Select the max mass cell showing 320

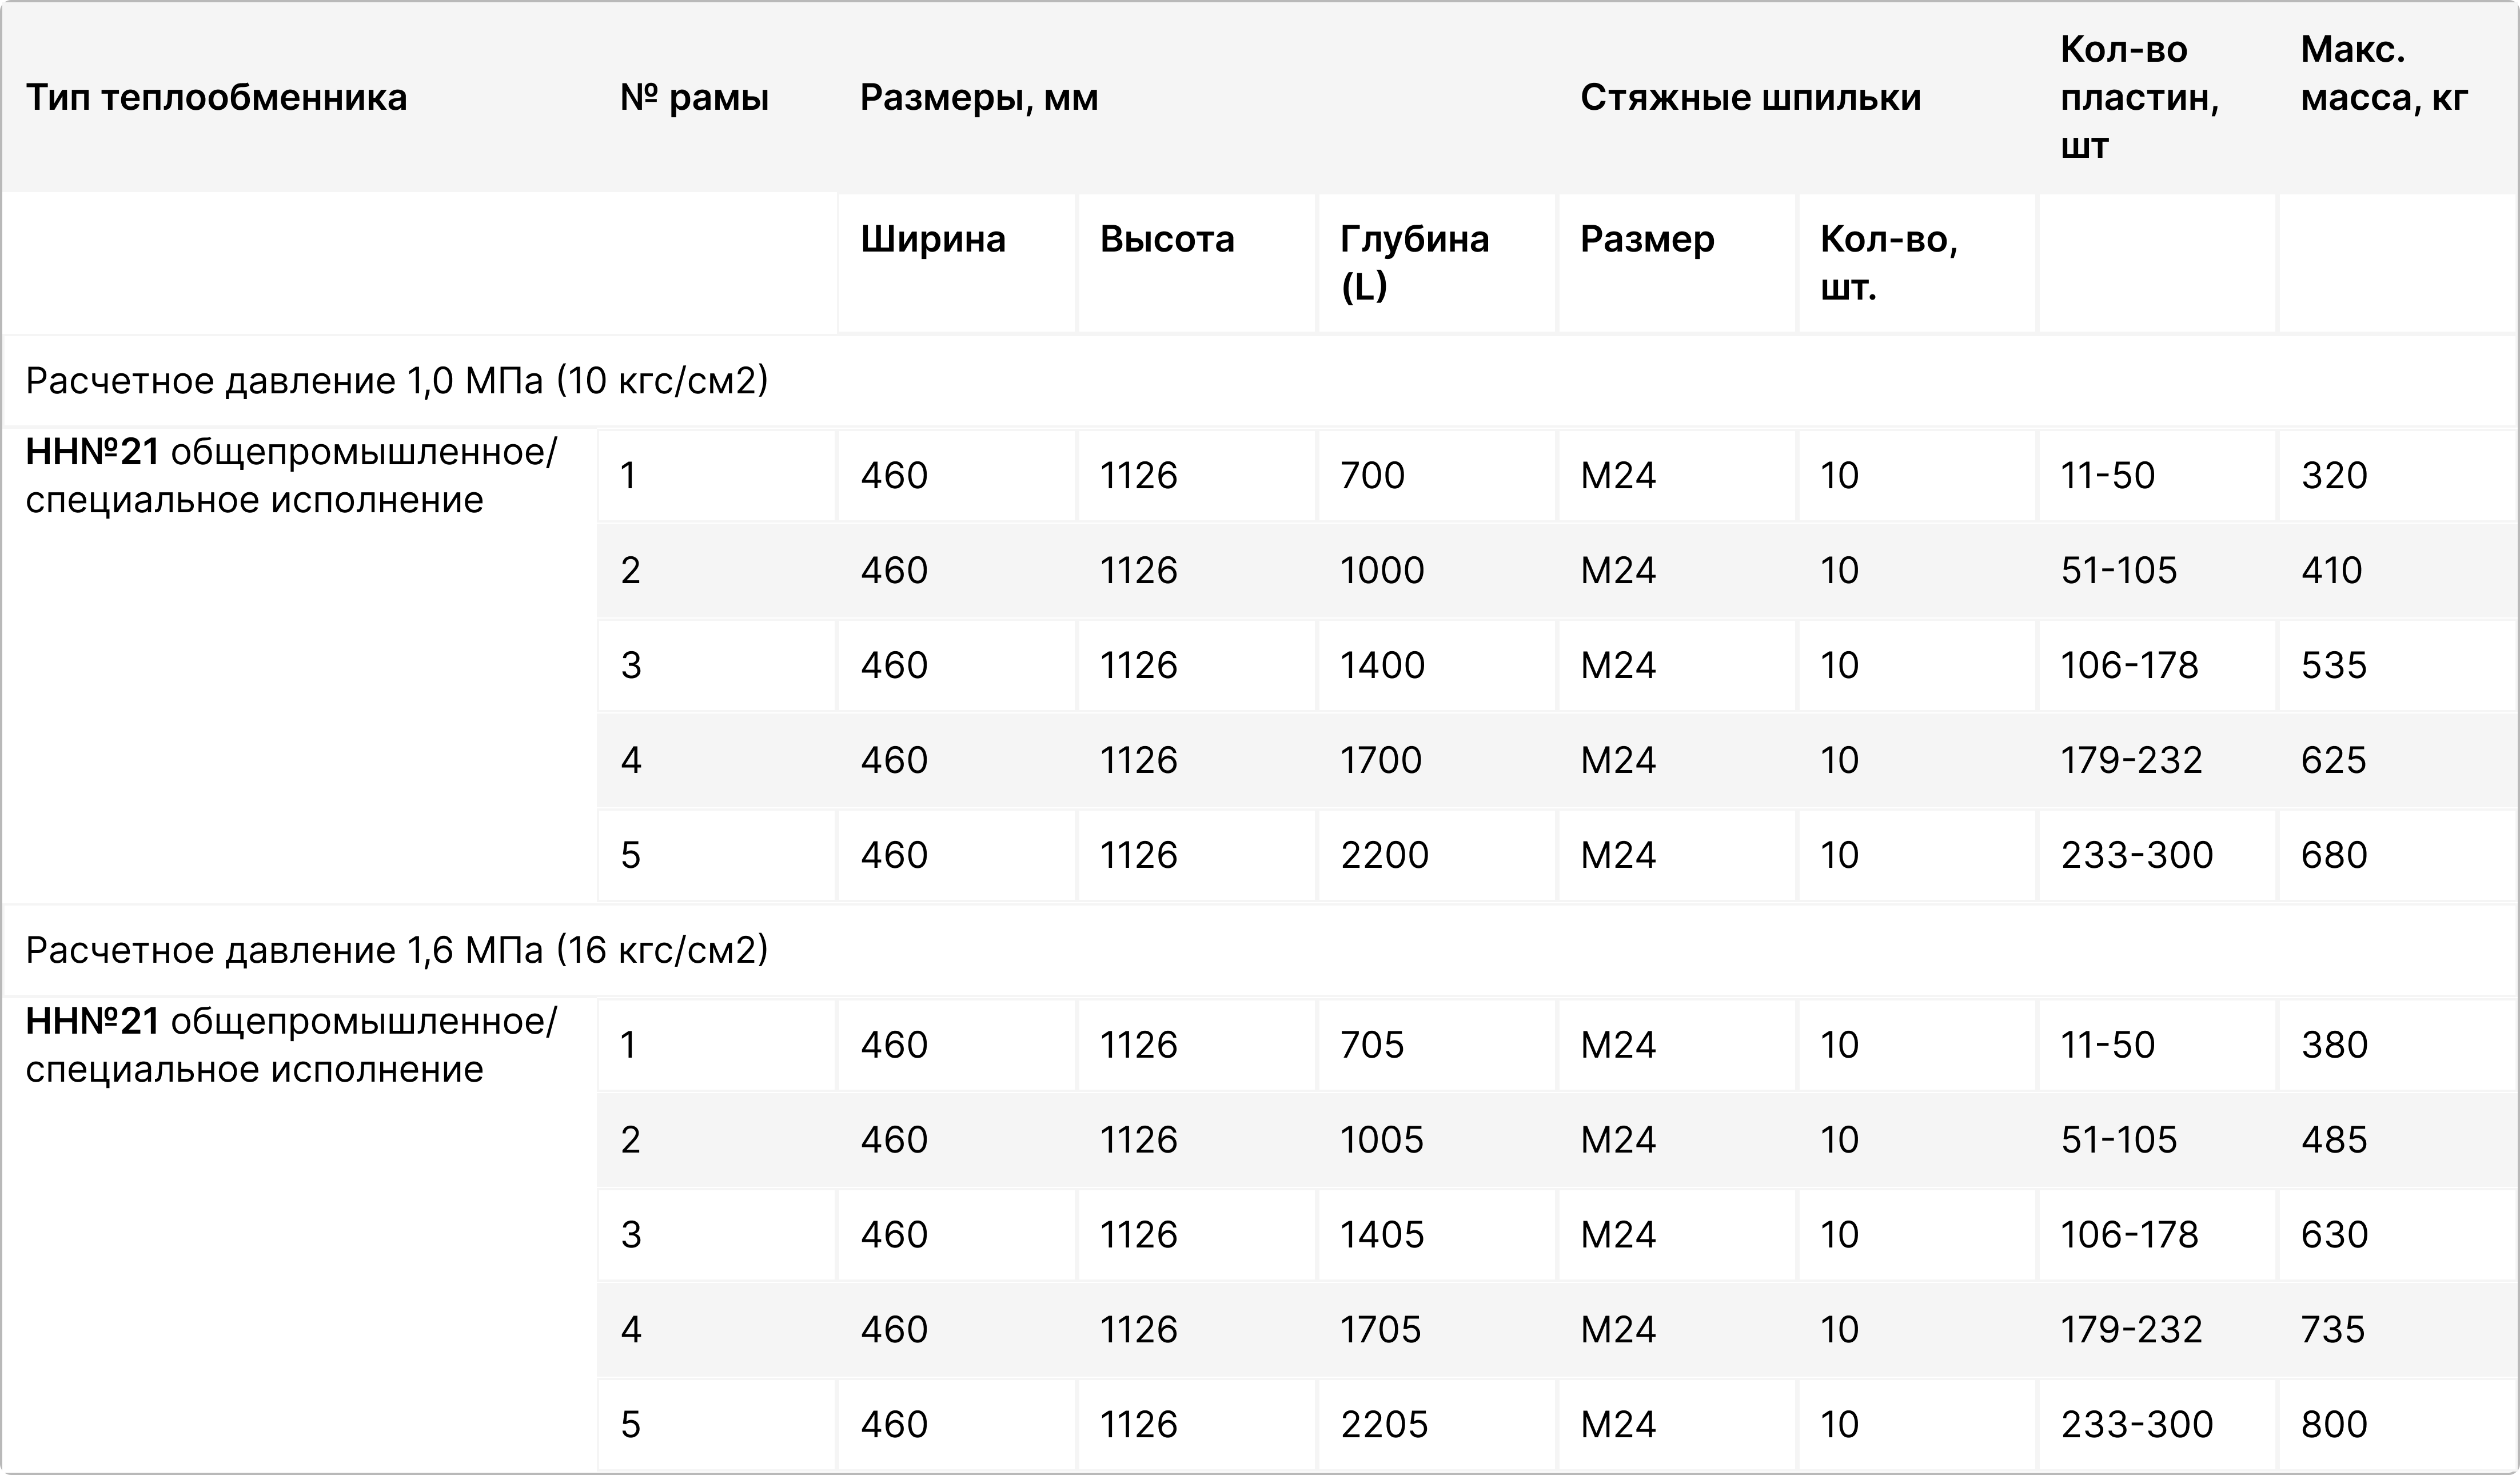2334,476
